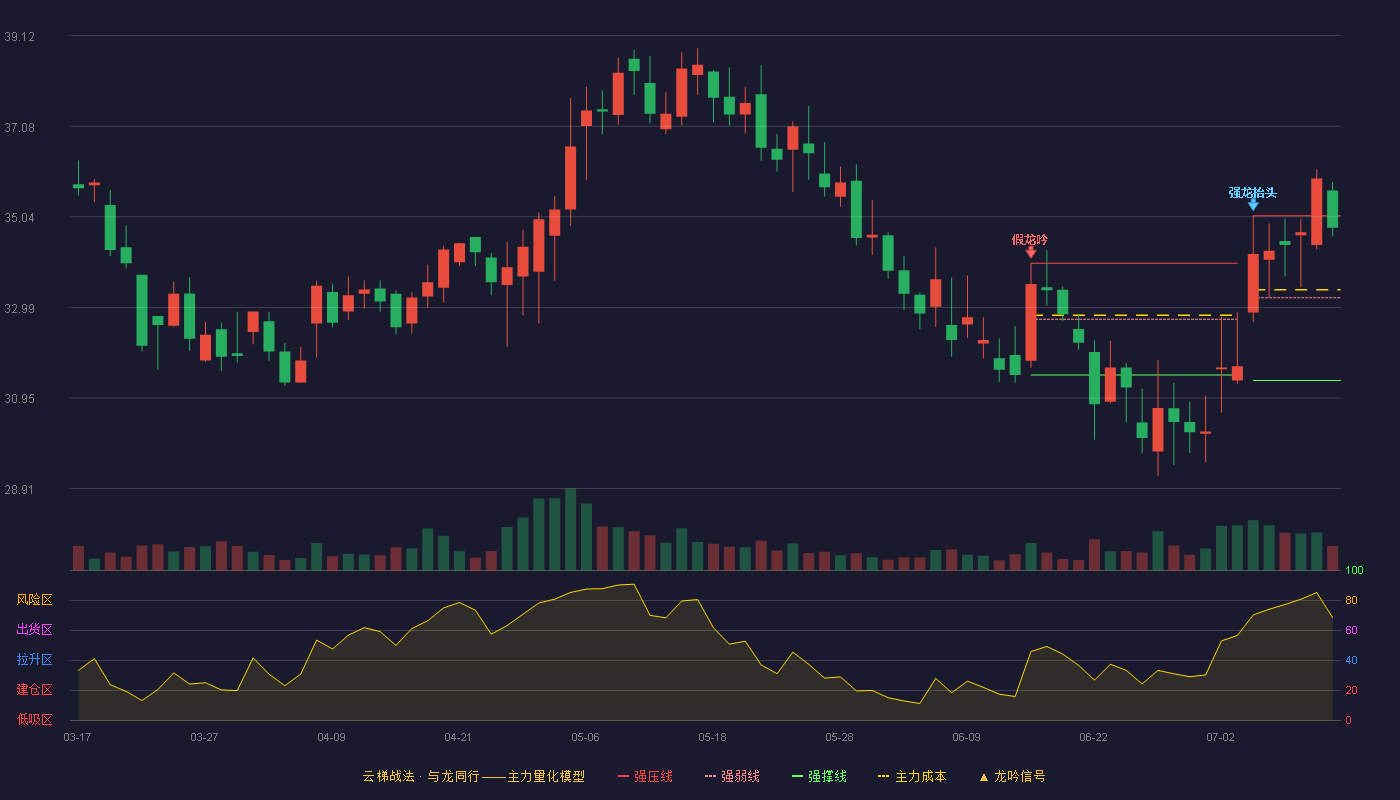Select the 03-27 date on the time axis
The image size is (1400, 800).
[x=204, y=737]
